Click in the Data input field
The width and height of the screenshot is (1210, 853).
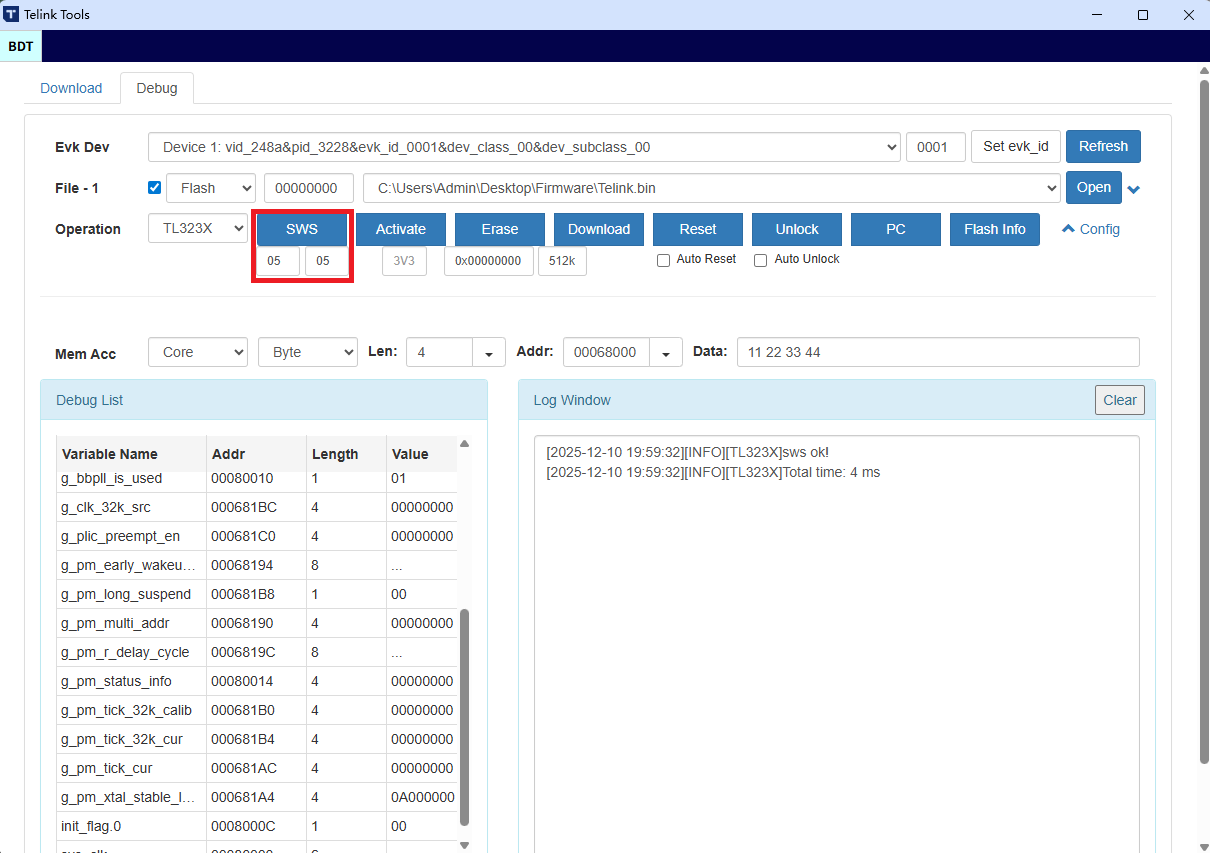coord(937,352)
